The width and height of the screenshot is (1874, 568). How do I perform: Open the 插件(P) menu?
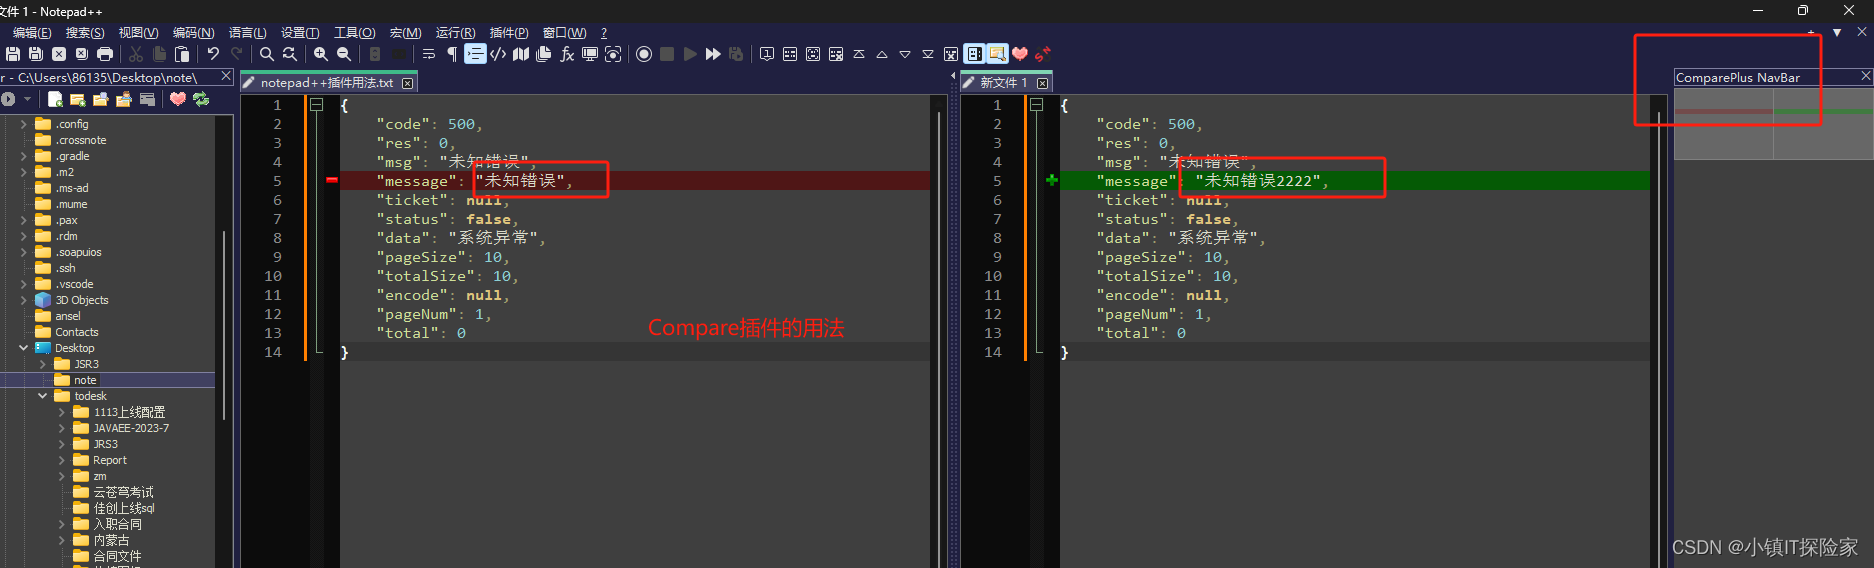click(509, 33)
